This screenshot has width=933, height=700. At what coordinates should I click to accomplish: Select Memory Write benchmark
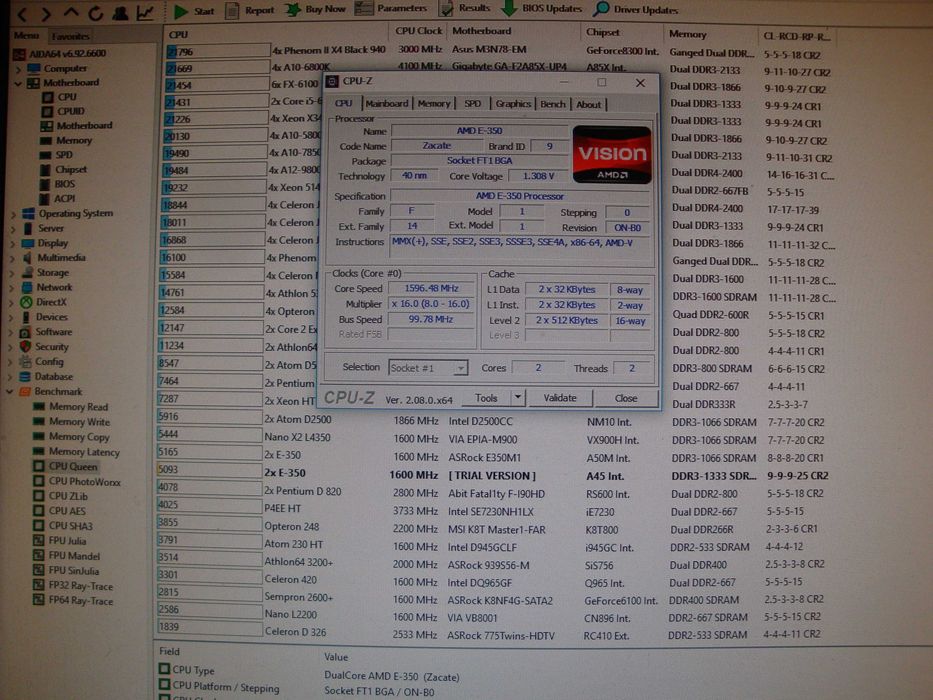point(71,422)
